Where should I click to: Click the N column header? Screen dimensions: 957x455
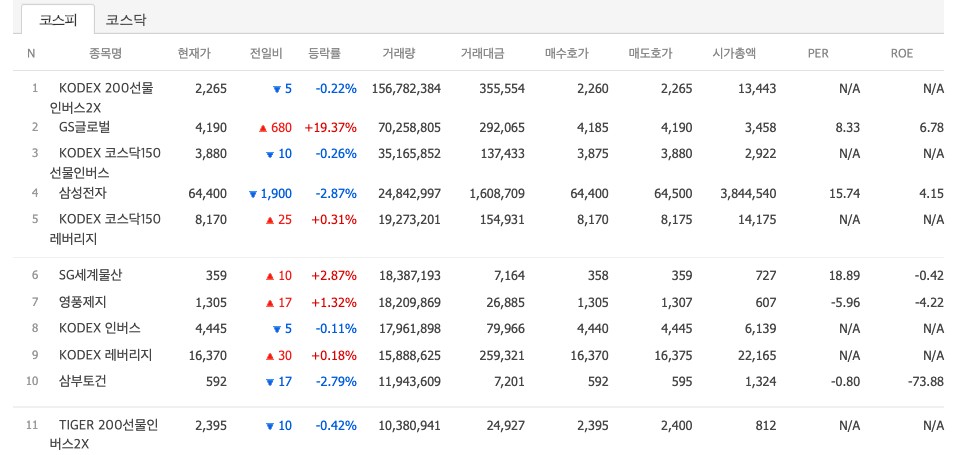(31, 54)
